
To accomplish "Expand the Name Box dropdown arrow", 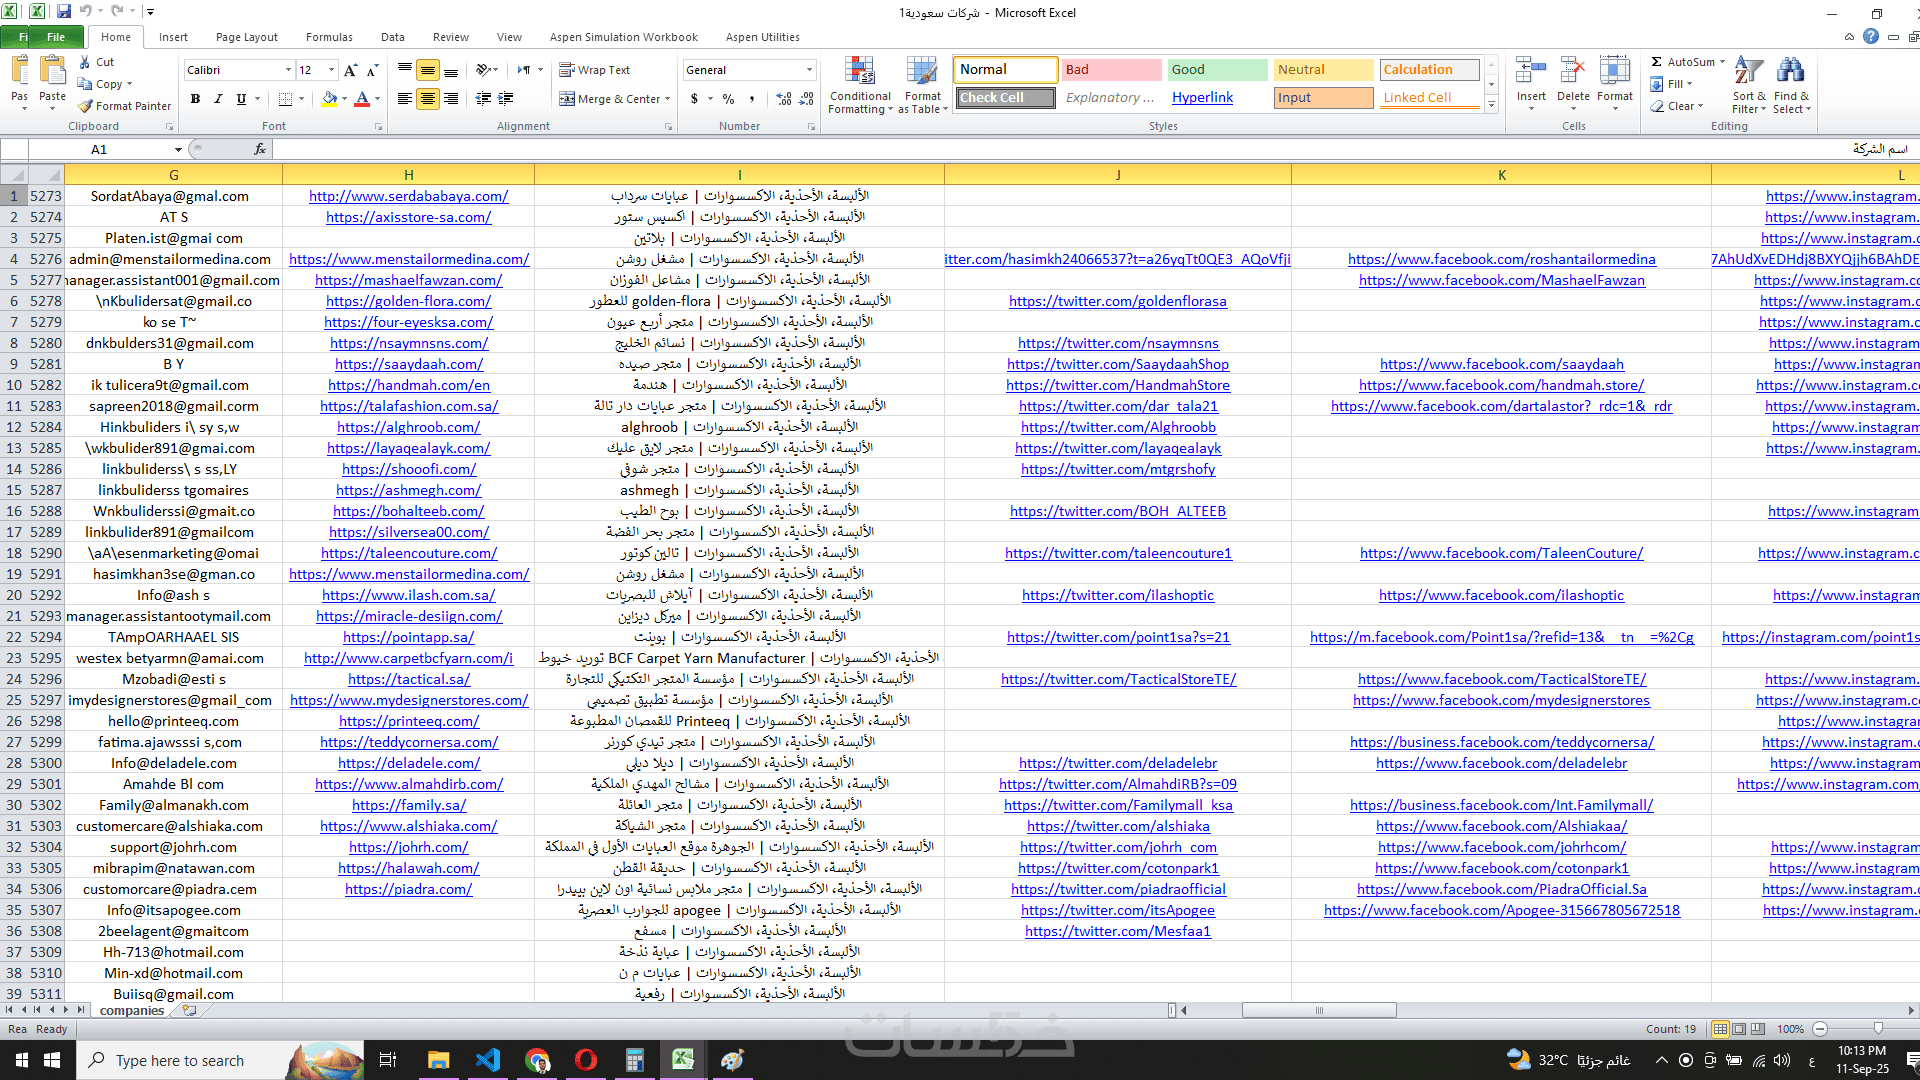I will [178, 150].
